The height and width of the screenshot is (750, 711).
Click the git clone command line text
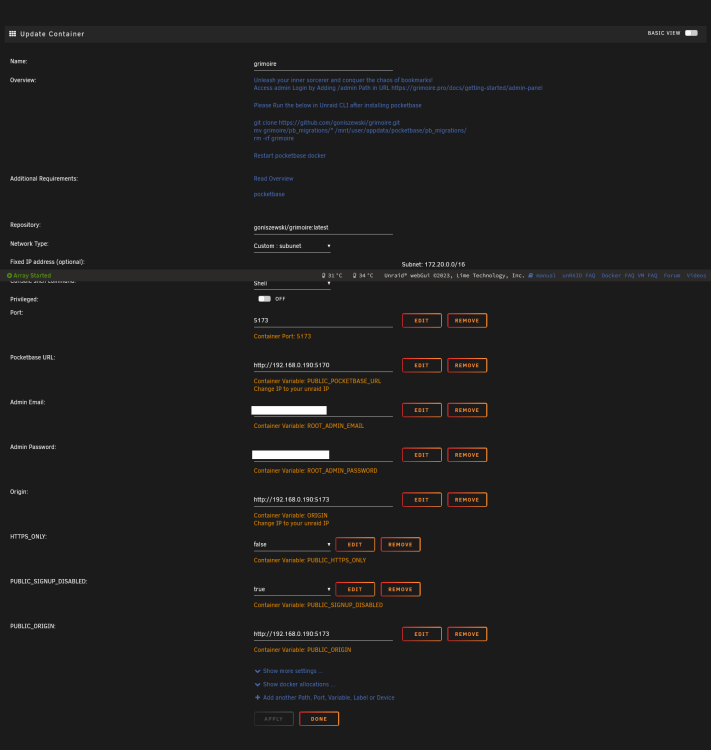point(327,122)
